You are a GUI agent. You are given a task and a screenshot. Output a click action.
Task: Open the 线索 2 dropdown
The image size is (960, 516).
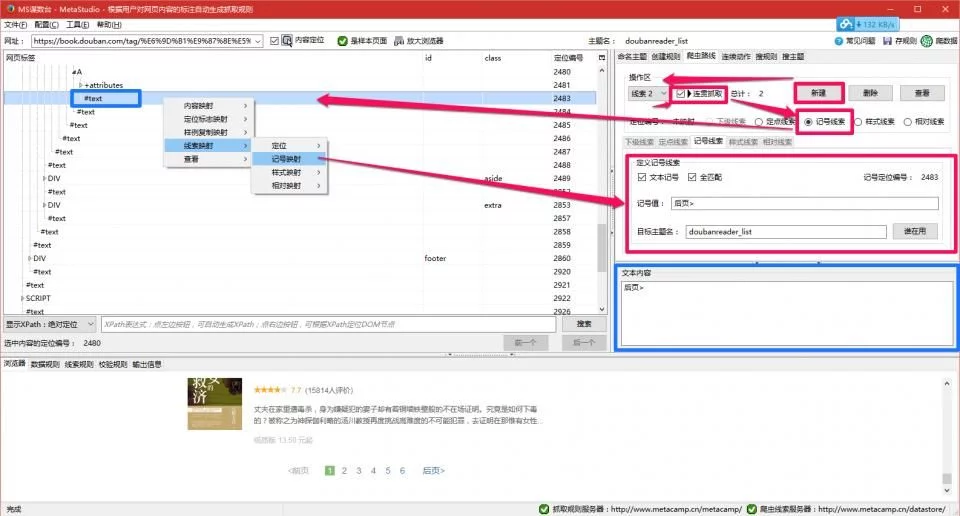pyautogui.click(x=648, y=94)
